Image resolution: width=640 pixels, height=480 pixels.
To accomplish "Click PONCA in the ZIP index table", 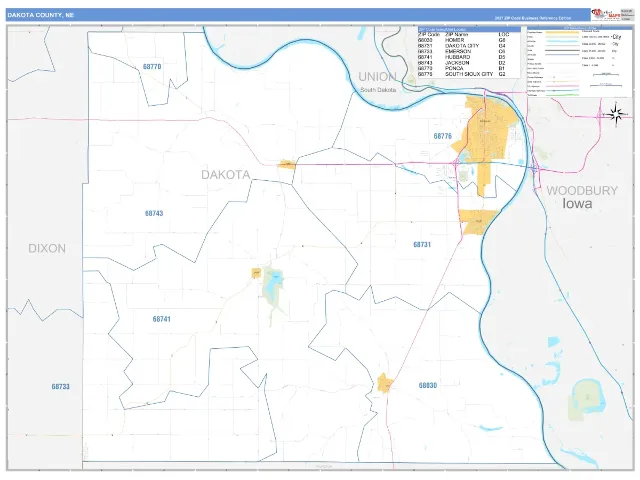I will (x=454, y=69).
